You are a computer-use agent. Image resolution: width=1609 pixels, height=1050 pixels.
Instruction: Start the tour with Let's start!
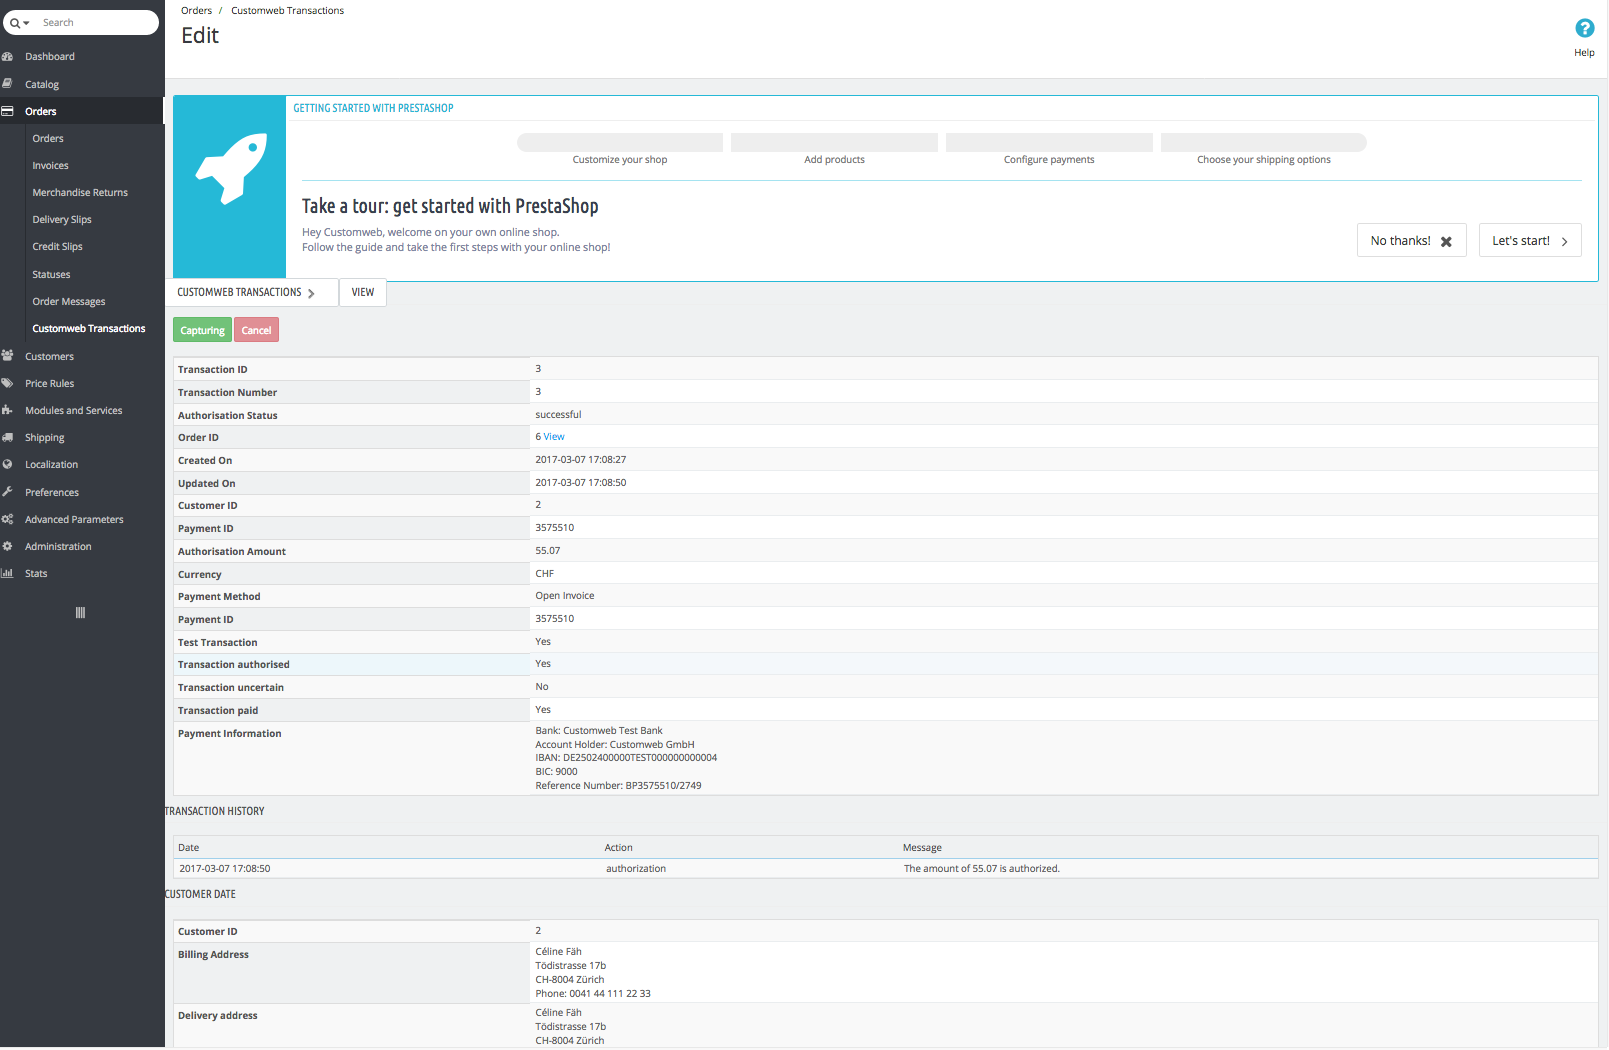pos(1529,241)
